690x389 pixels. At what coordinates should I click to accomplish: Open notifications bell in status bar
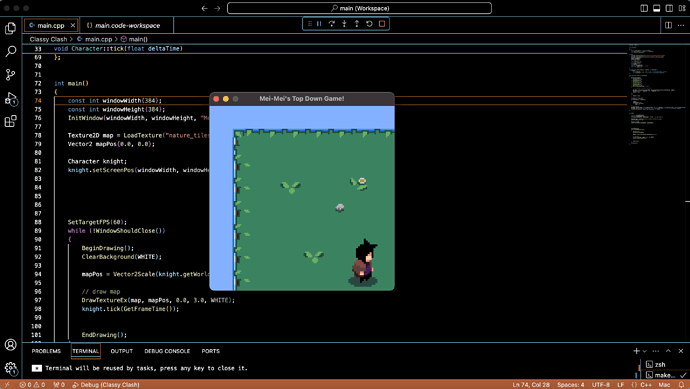pos(681,385)
